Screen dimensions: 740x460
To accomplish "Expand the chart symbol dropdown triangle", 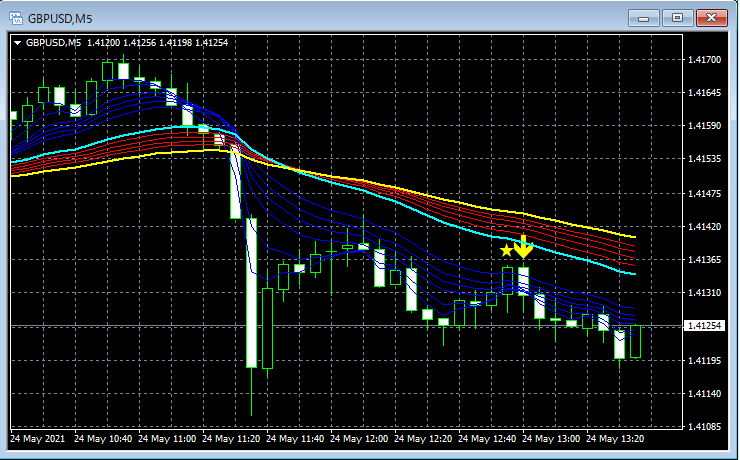I will [x=18, y=43].
